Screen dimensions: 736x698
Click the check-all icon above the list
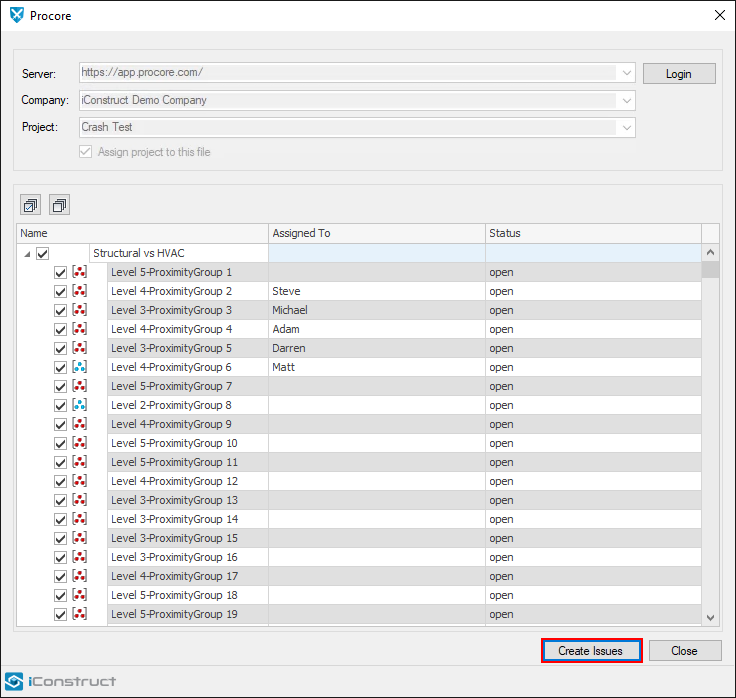[31, 205]
